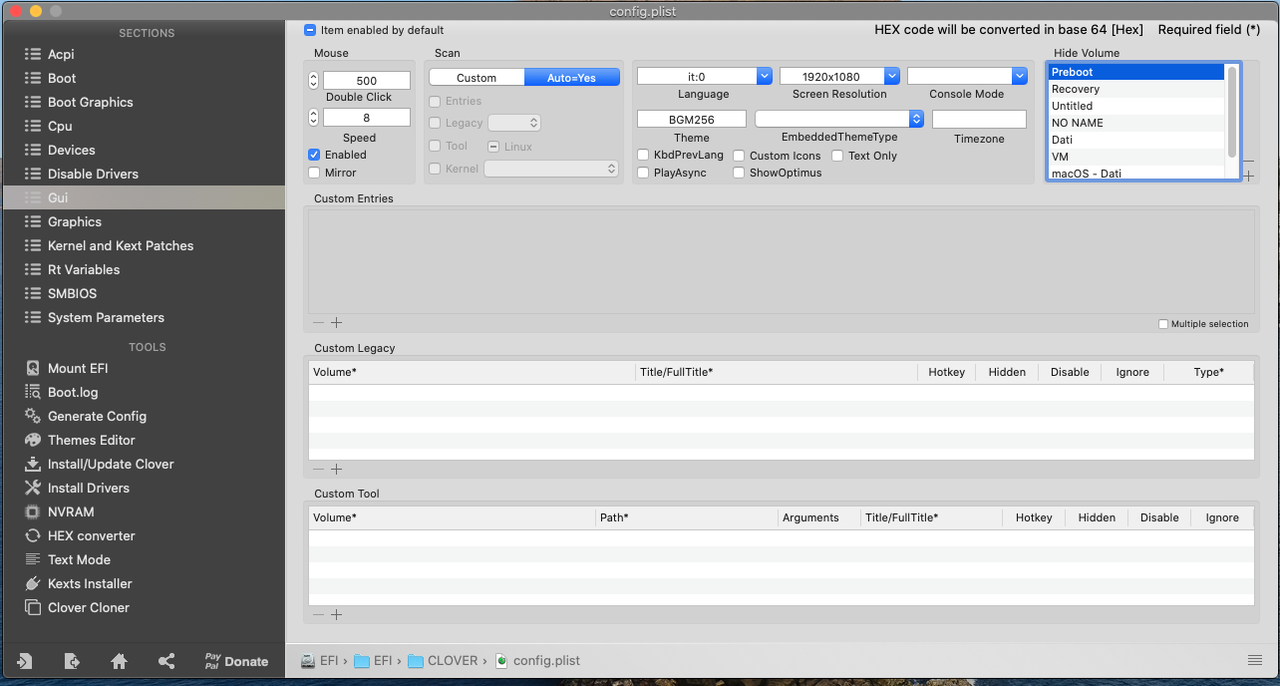Screen dimensions: 1280x686
Task: Toggle Item enabled by default checkbox
Action: tap(311, 30)
